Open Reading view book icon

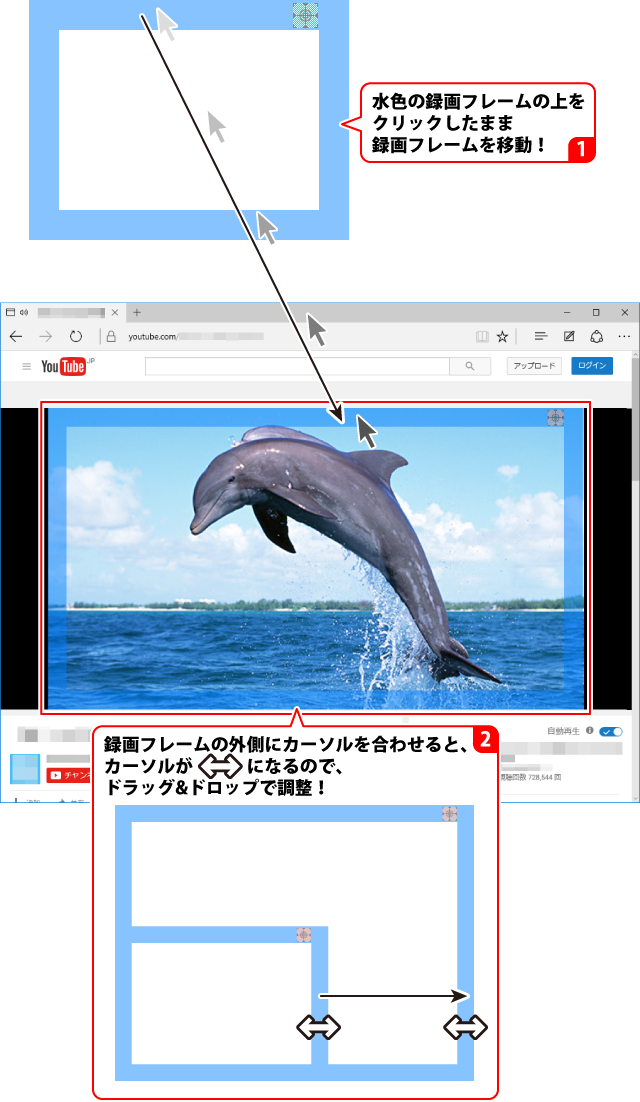(x=482, y=337)
